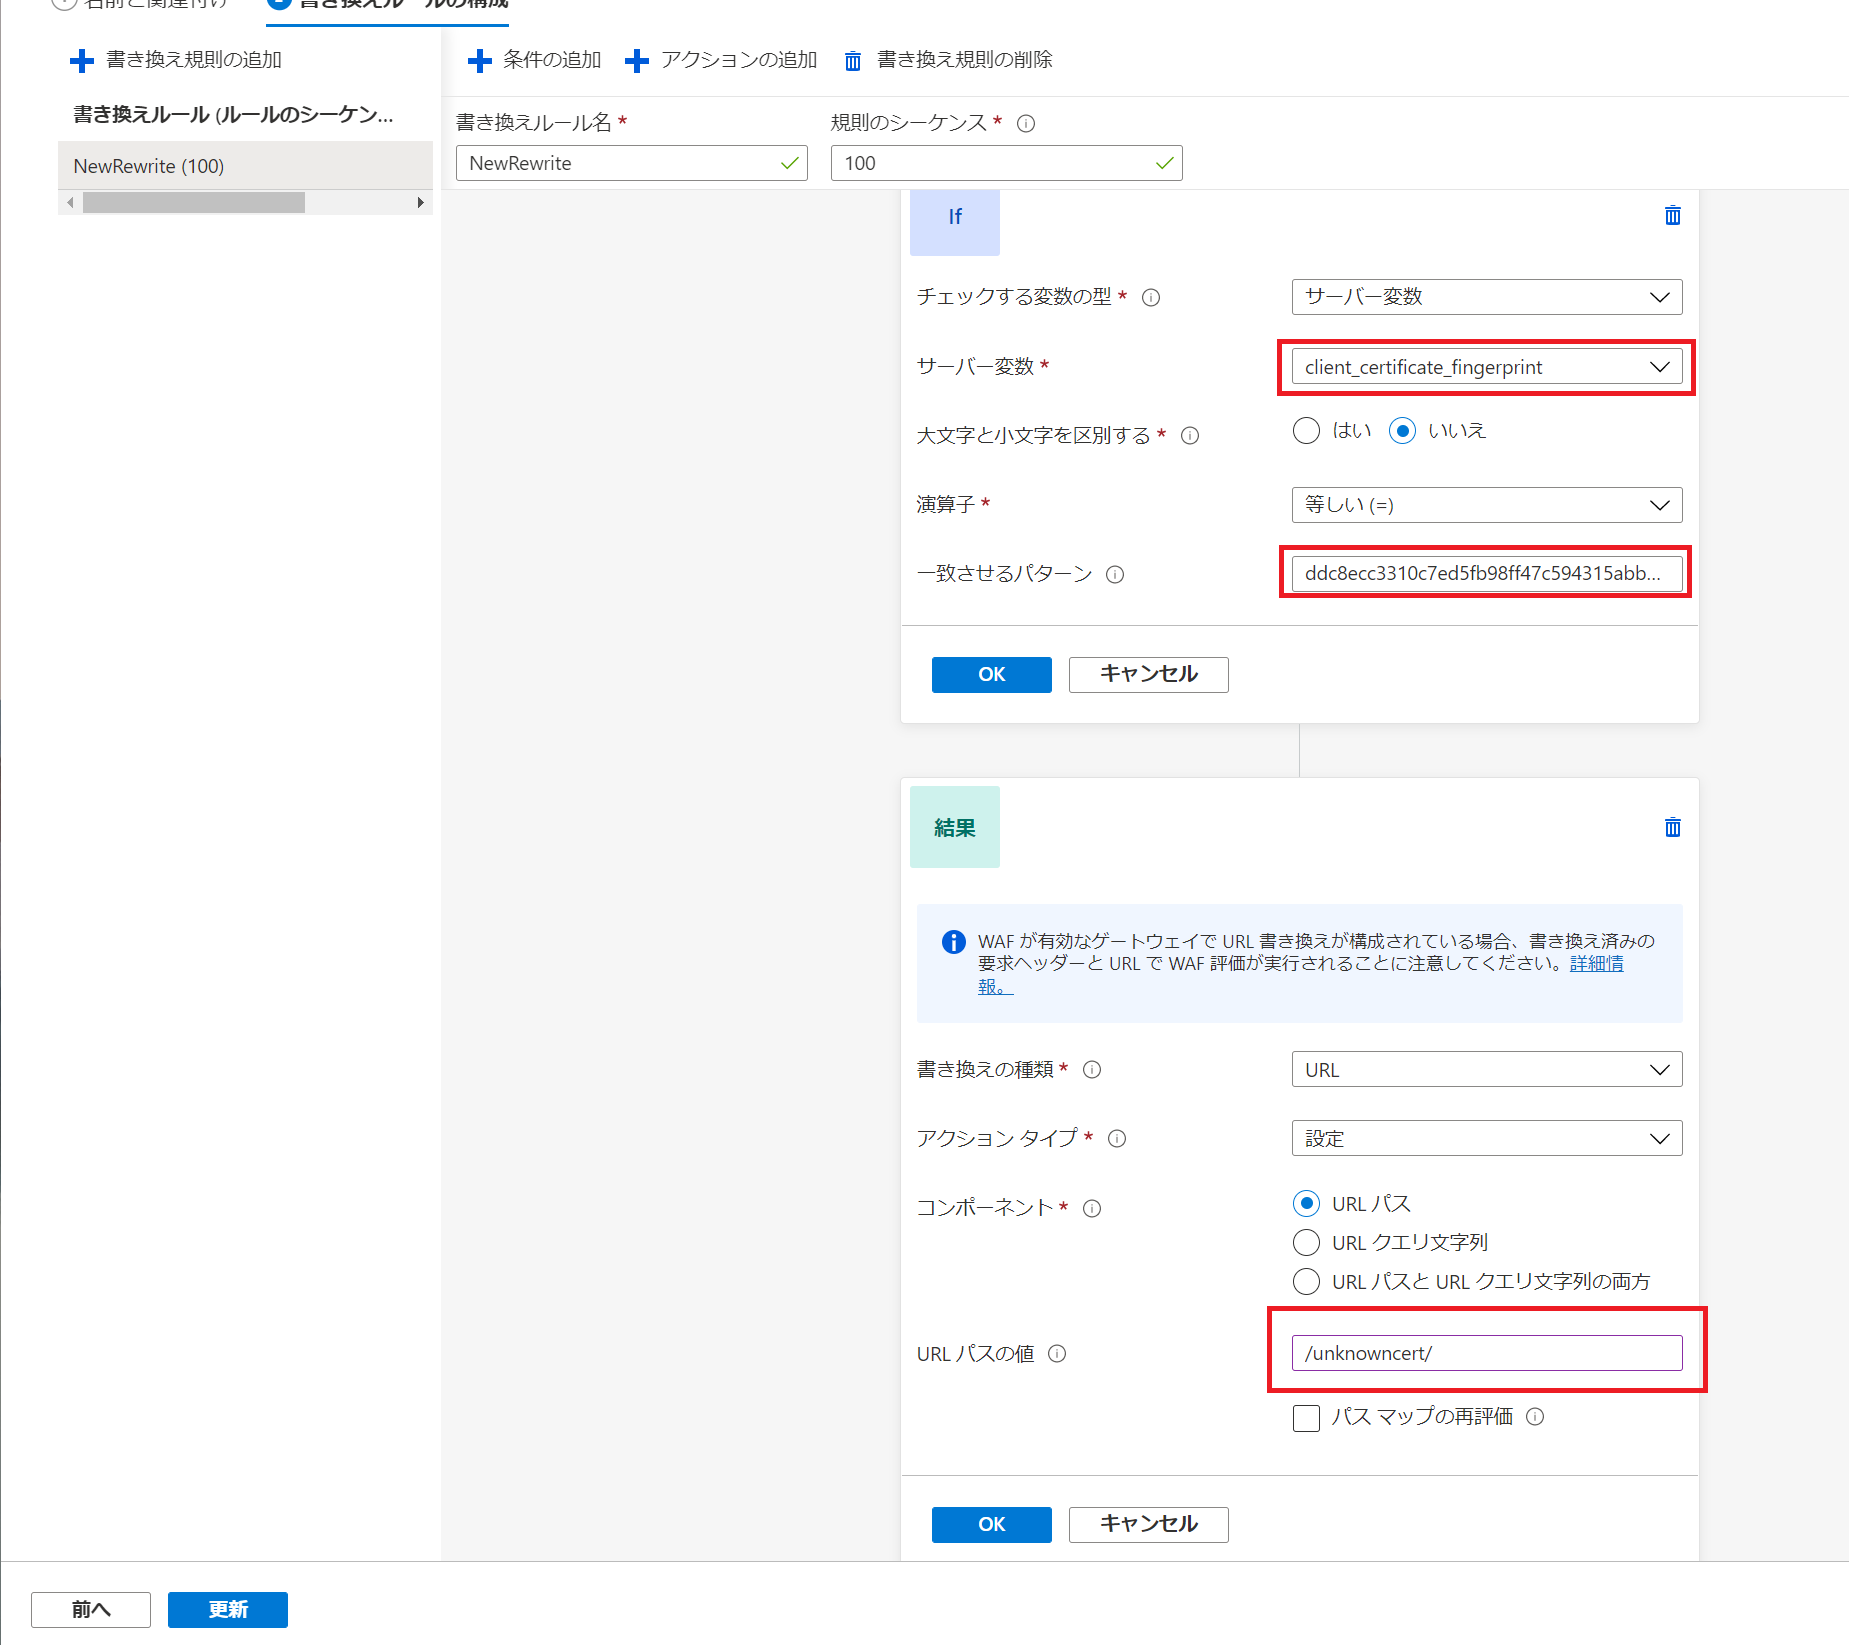The image size is (1849, 1645).
Task: Click the info icon next to 規則のシーケンス
Action: pyautogui.click(x=1026, y=123)
